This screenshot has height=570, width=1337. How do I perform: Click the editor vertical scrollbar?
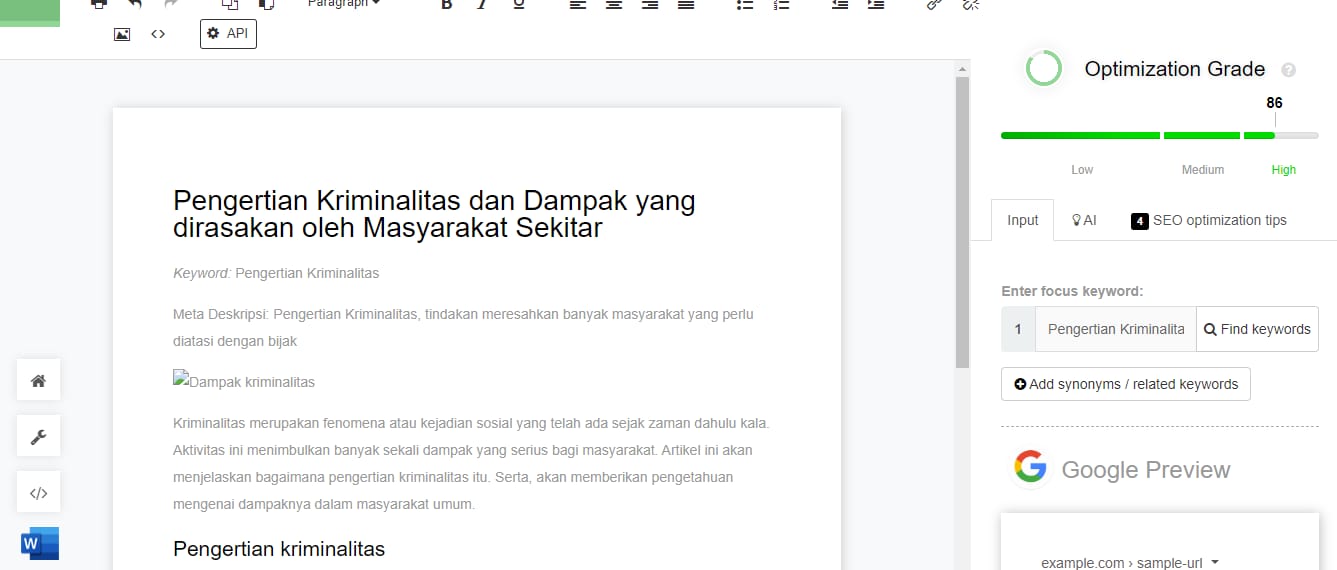point(962,220)
